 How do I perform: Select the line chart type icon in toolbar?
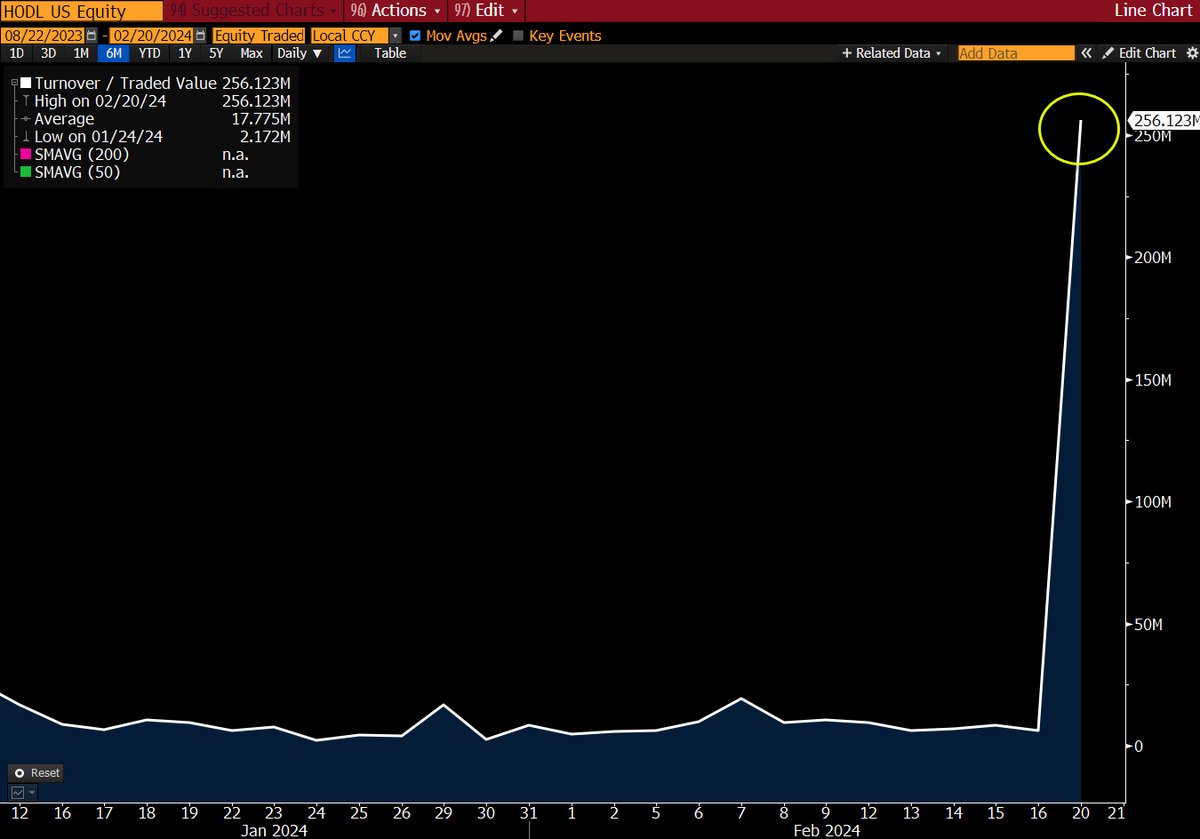(x=344, y=53)
